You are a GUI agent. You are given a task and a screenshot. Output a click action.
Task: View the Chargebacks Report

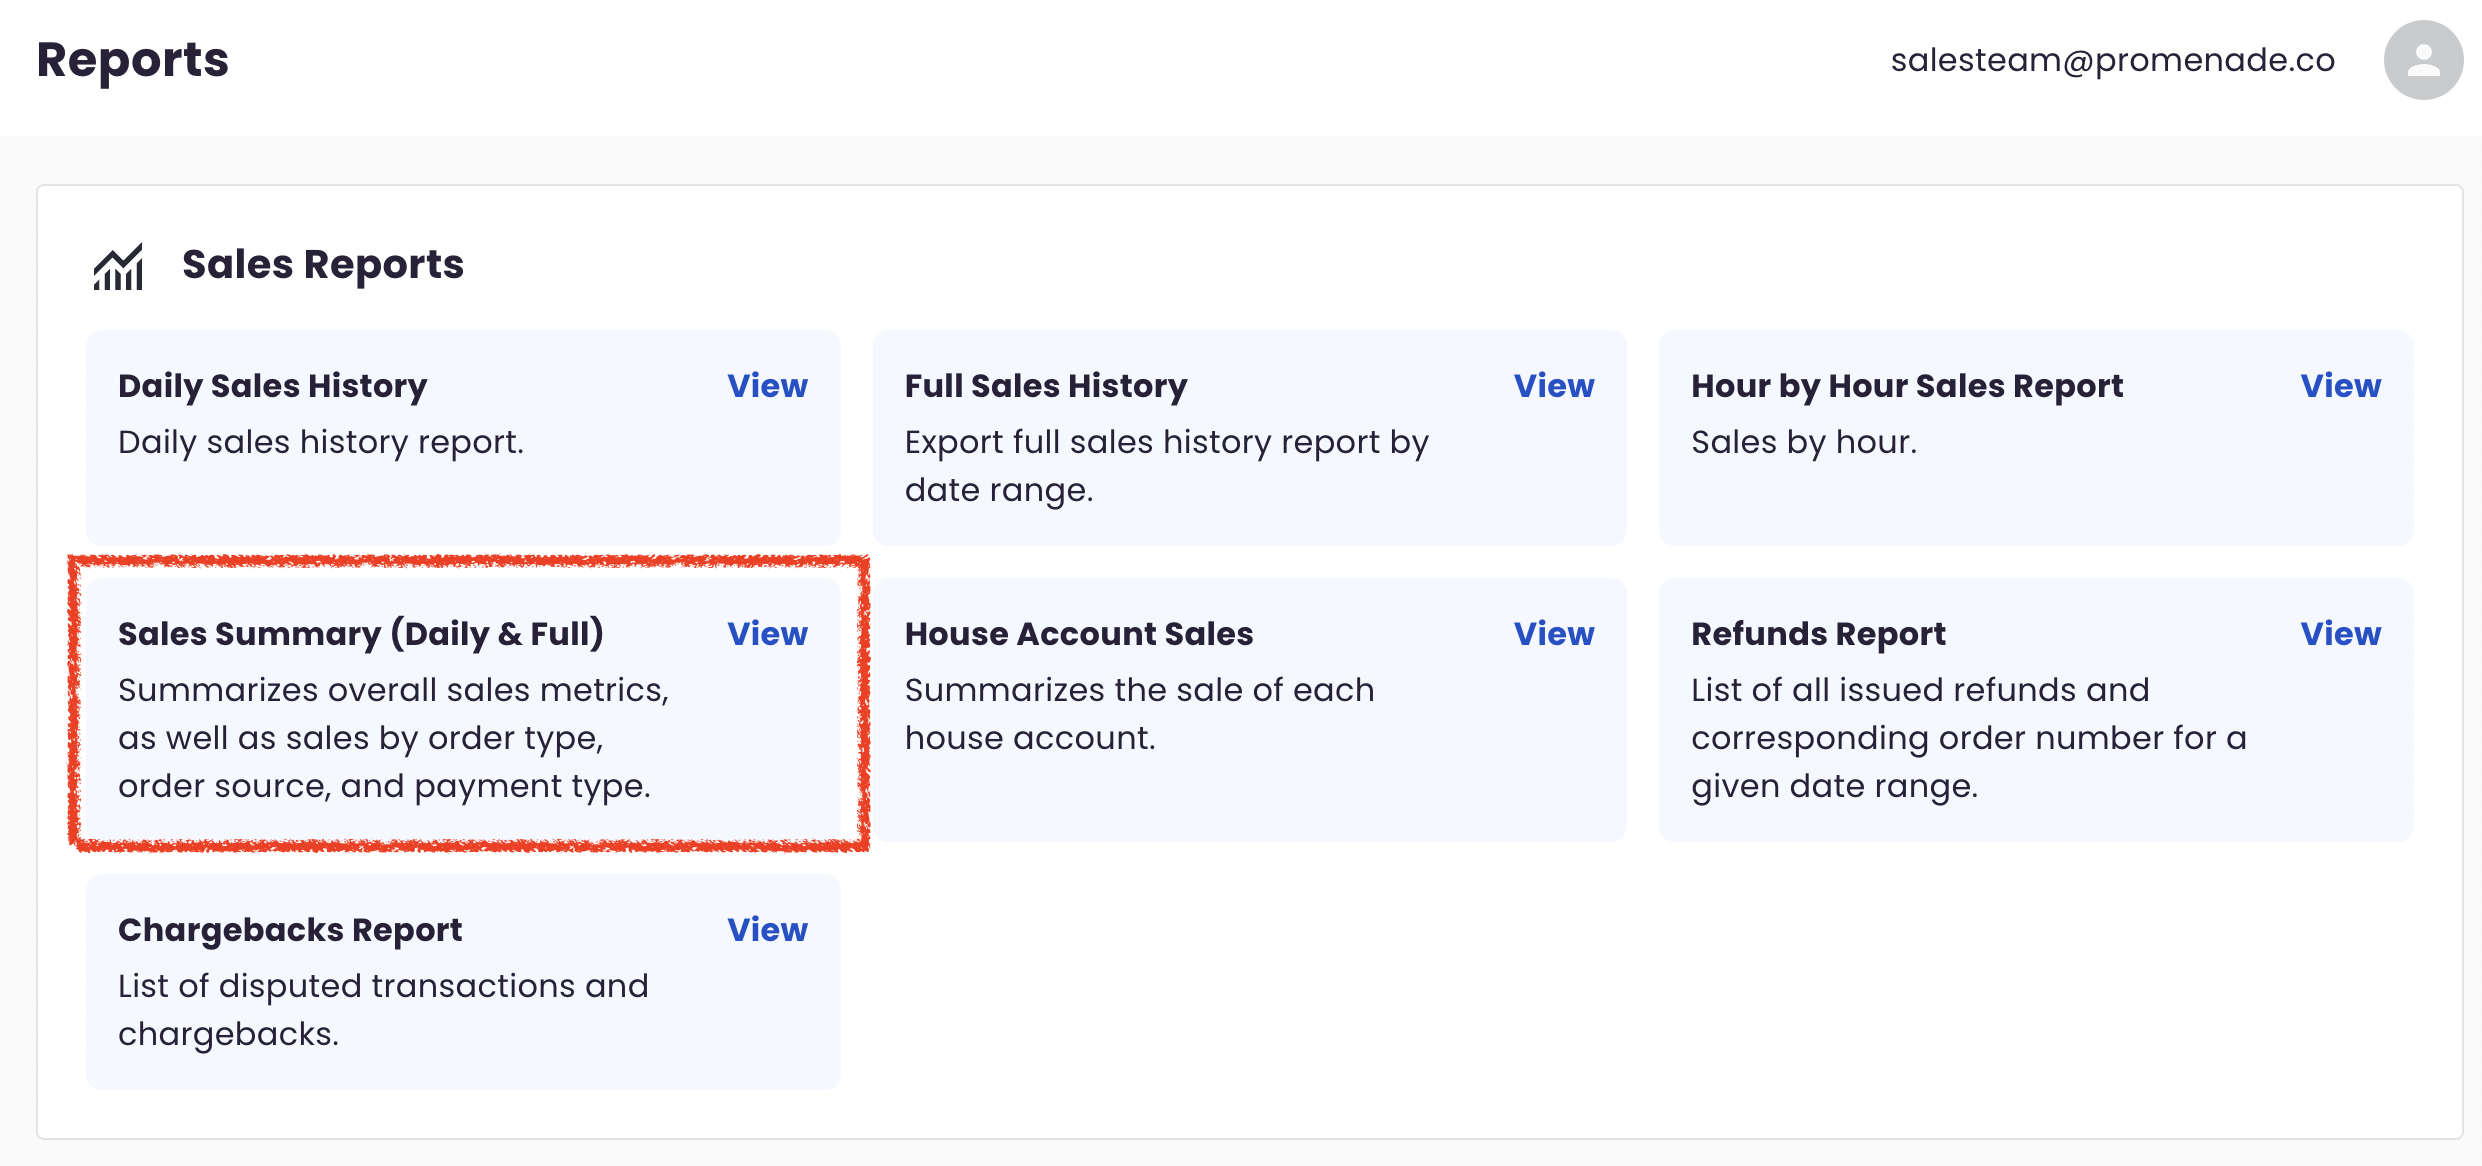click(767, 930)
